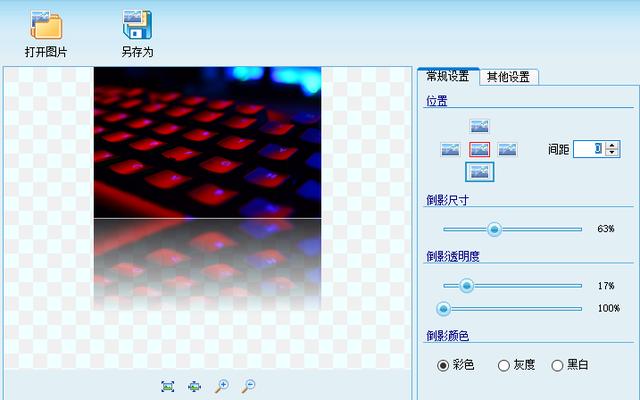
Task: Open an image with 打开图片
Action: point(45,33)
